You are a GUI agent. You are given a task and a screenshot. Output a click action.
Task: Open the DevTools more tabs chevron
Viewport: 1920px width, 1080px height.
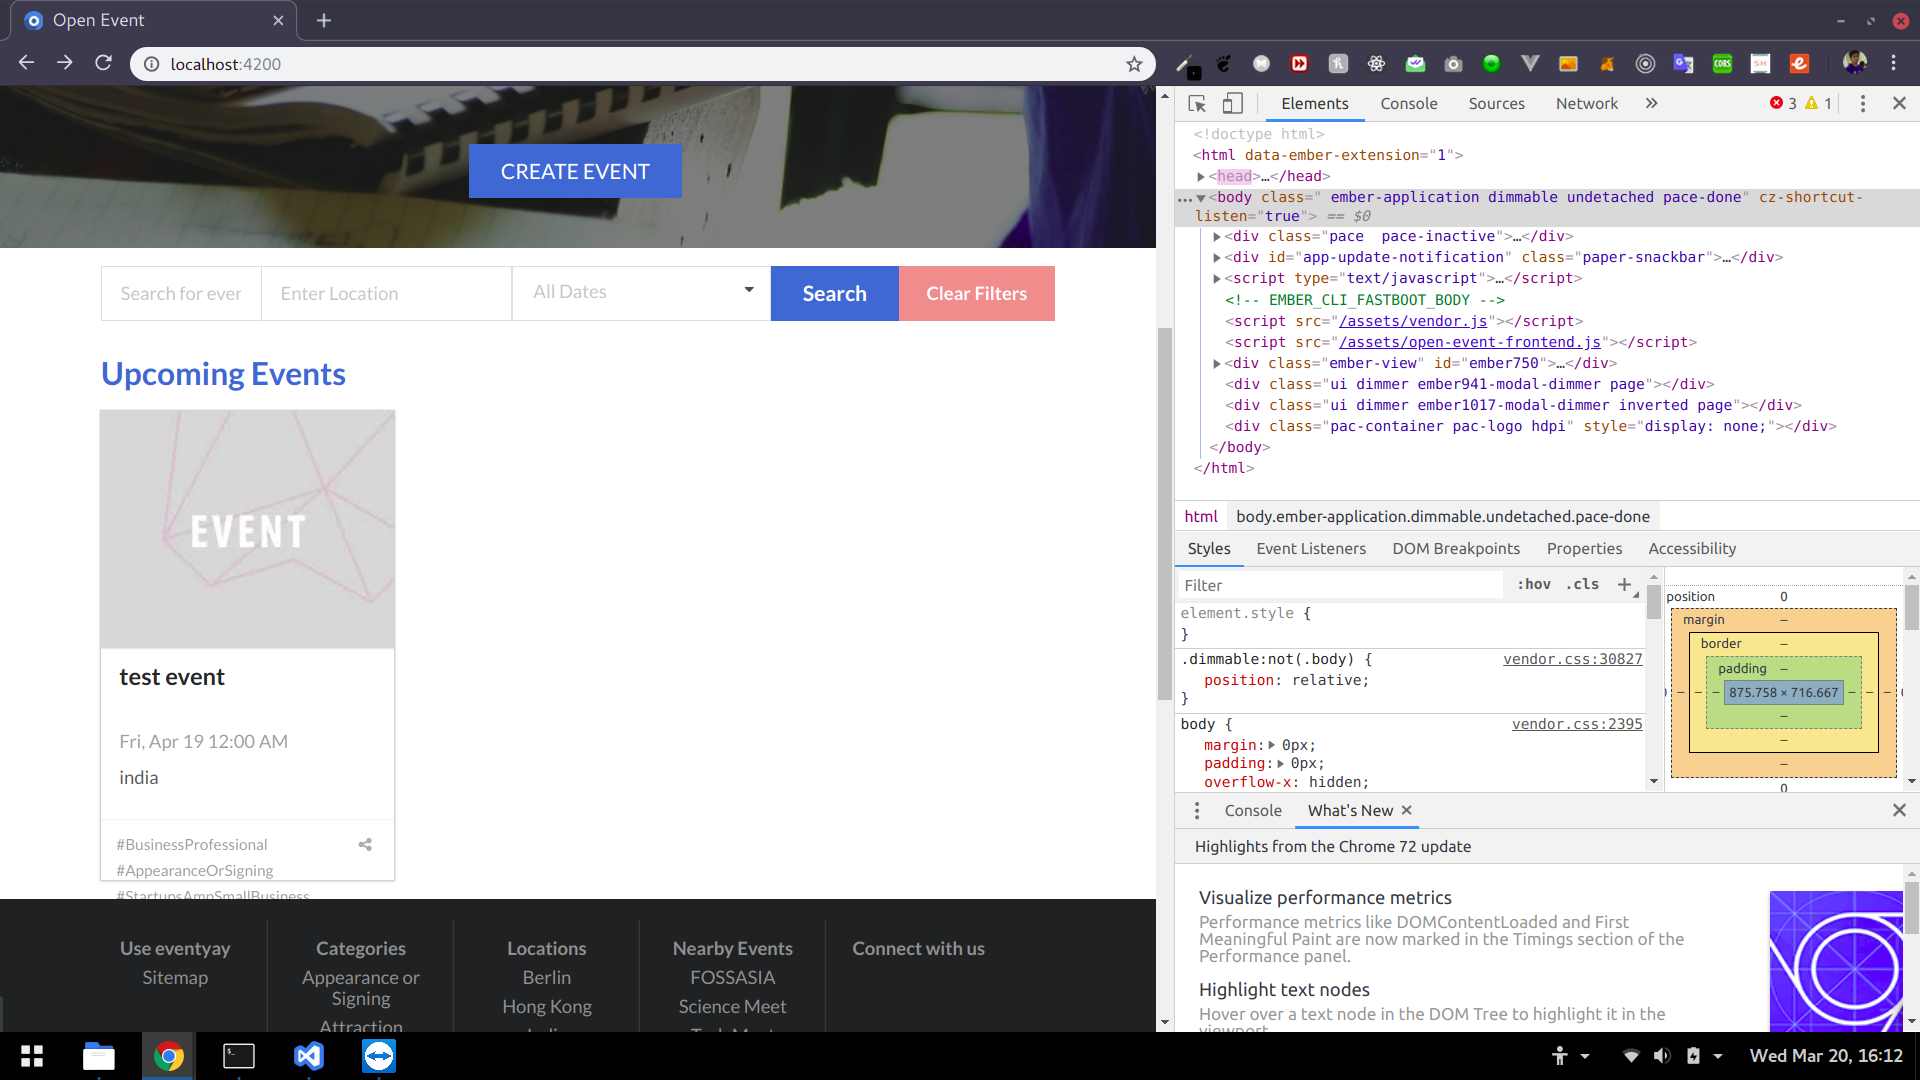point(1651,103)
